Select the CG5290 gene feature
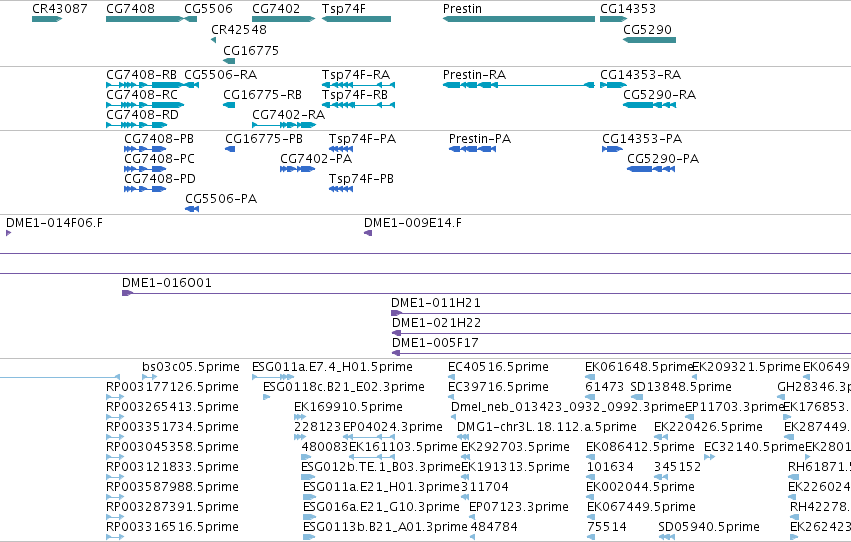This screenshot has width=851, height=542. pyautogui.click(x=649, y=40)
